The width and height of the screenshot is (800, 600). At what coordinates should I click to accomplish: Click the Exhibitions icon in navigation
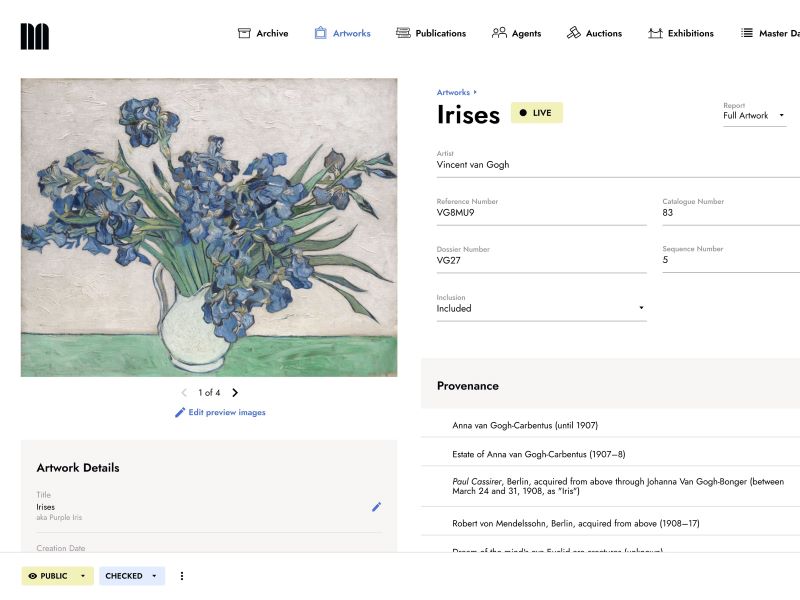point(656,33)
